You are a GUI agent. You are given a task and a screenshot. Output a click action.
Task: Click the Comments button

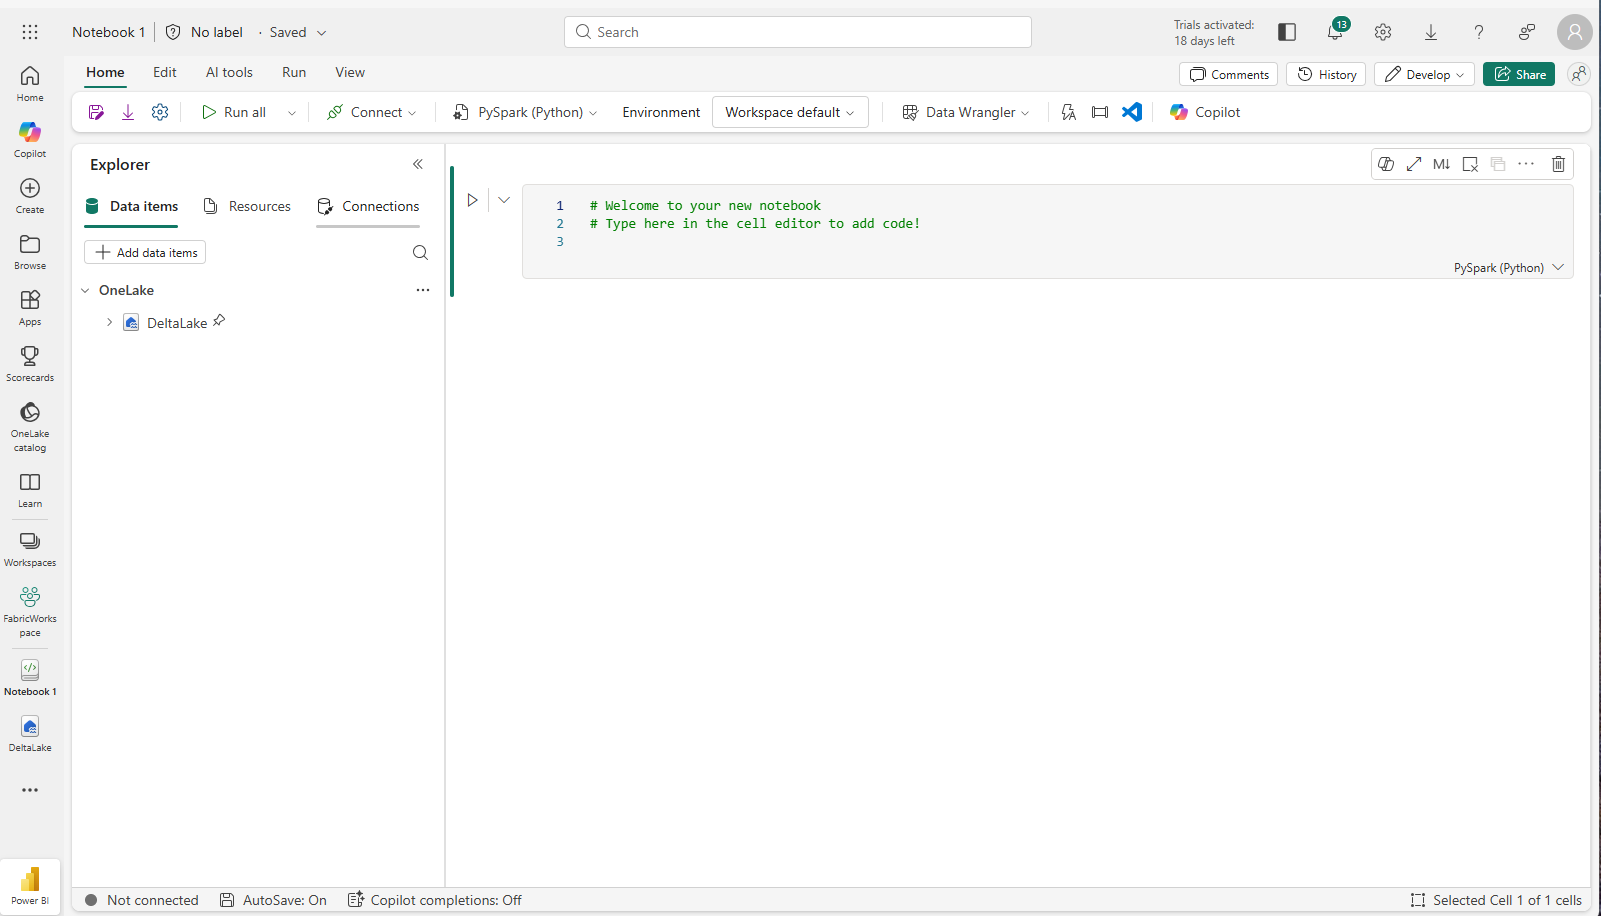coord(1229,74)
